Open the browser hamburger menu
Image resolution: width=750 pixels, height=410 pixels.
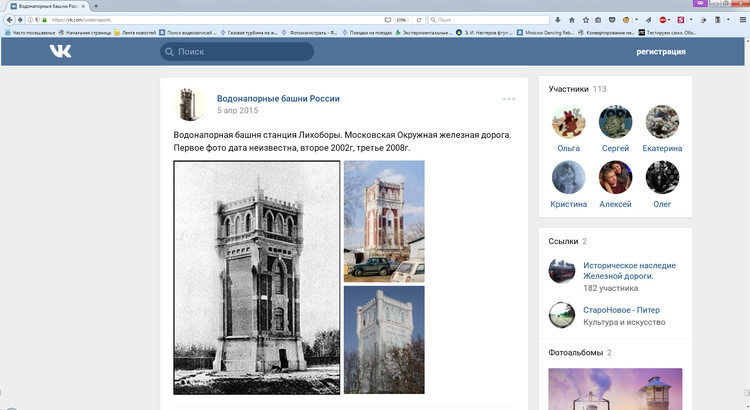[x=743, y=20]
